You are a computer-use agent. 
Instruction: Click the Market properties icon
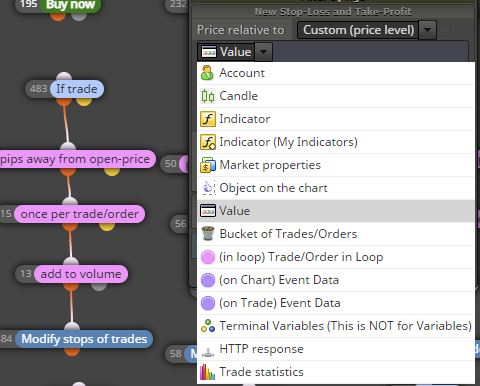[x=208, y=165]
